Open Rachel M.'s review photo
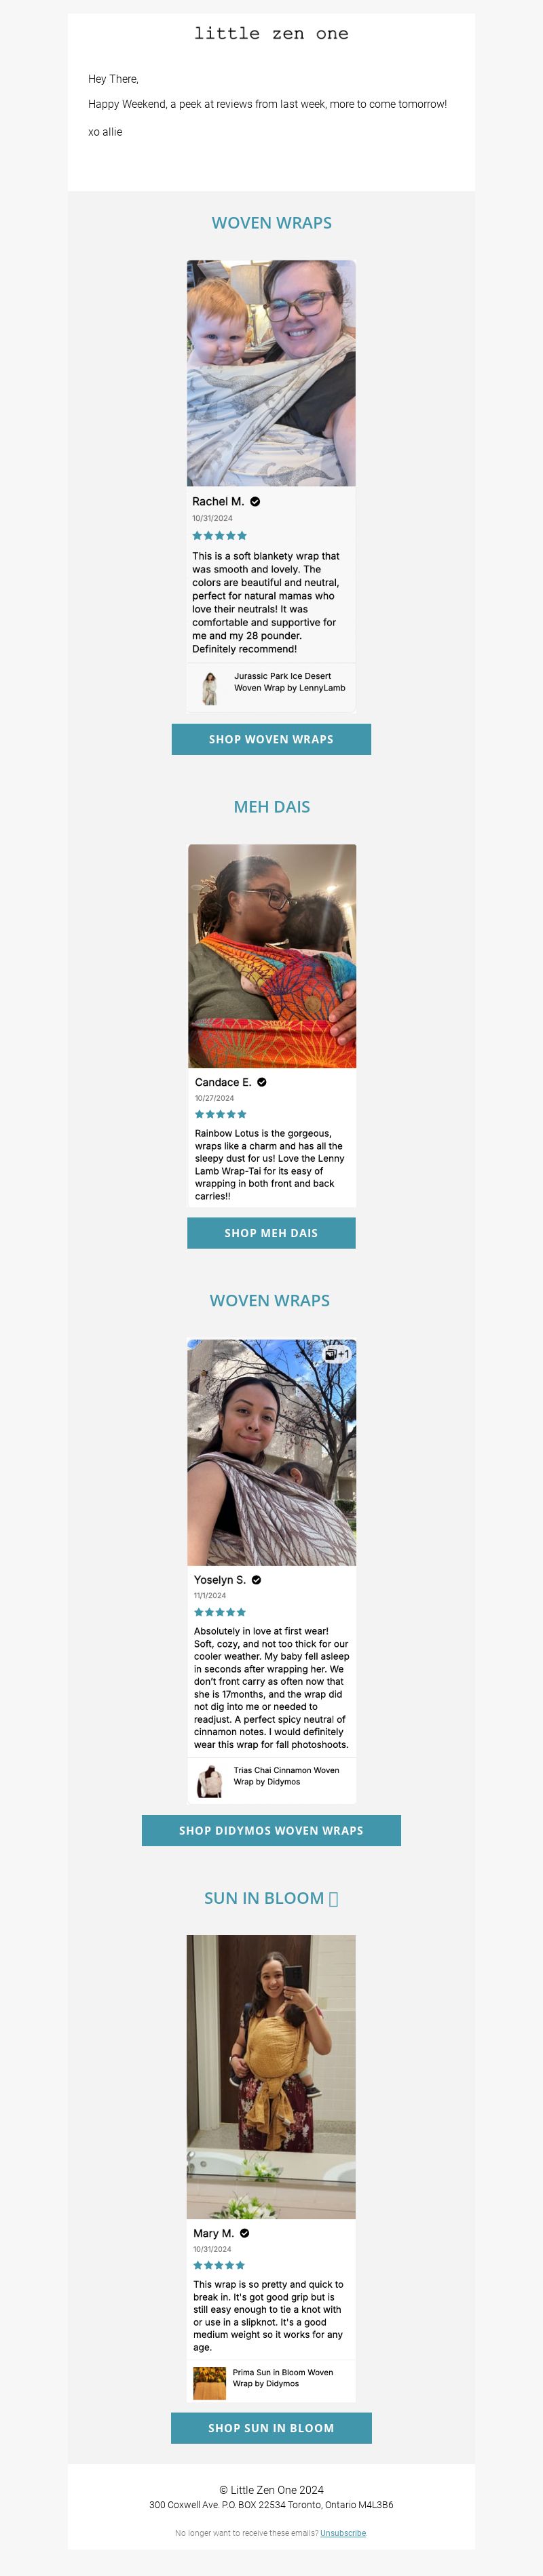The width and height of the screenshot is (543, 2576). (271, 373)
